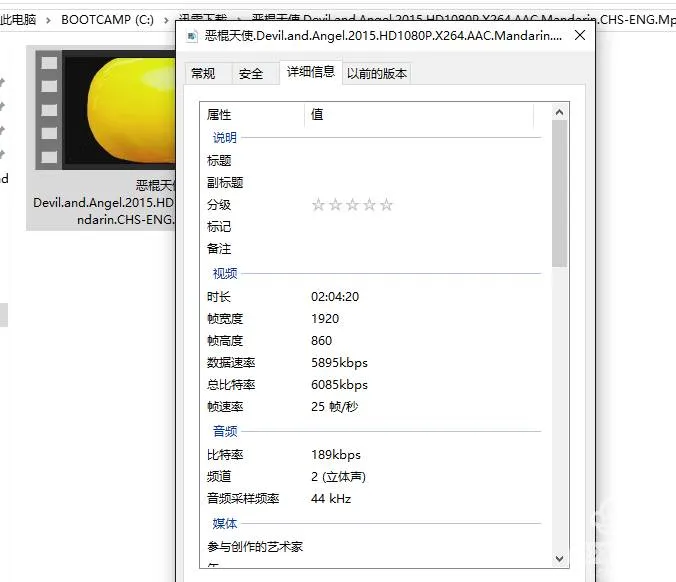676x582 pixels.
Task: Set rating to four stars
Action: (369, 205)
